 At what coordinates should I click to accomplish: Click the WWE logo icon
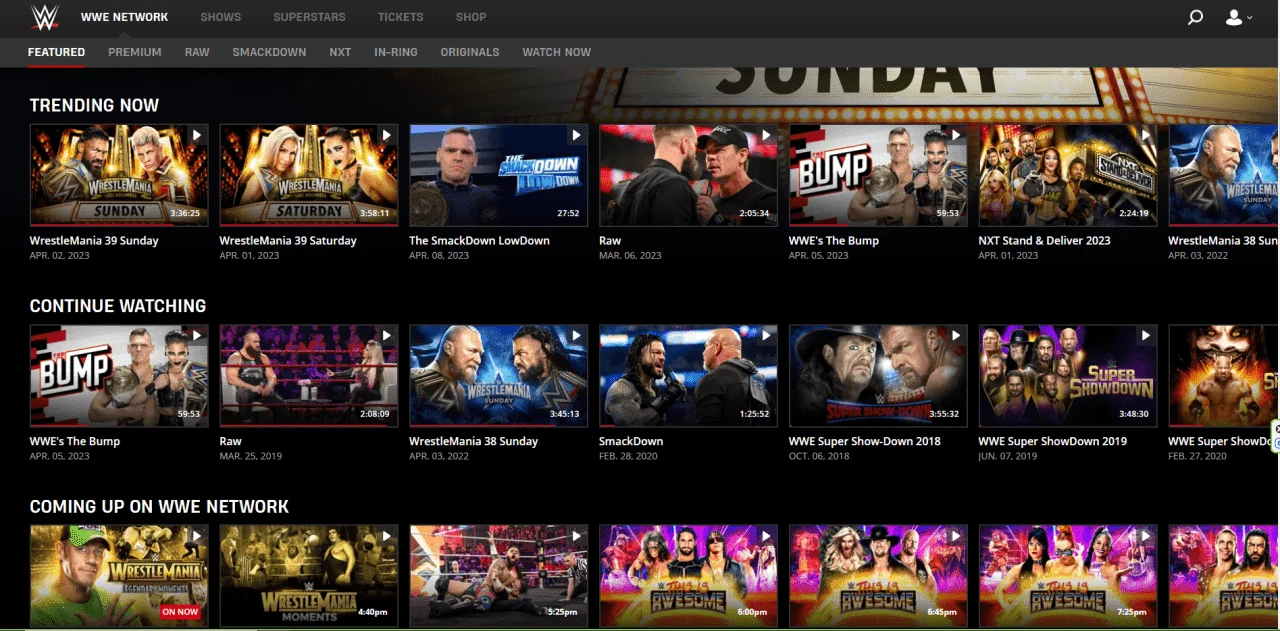click(x=45, y=17)
